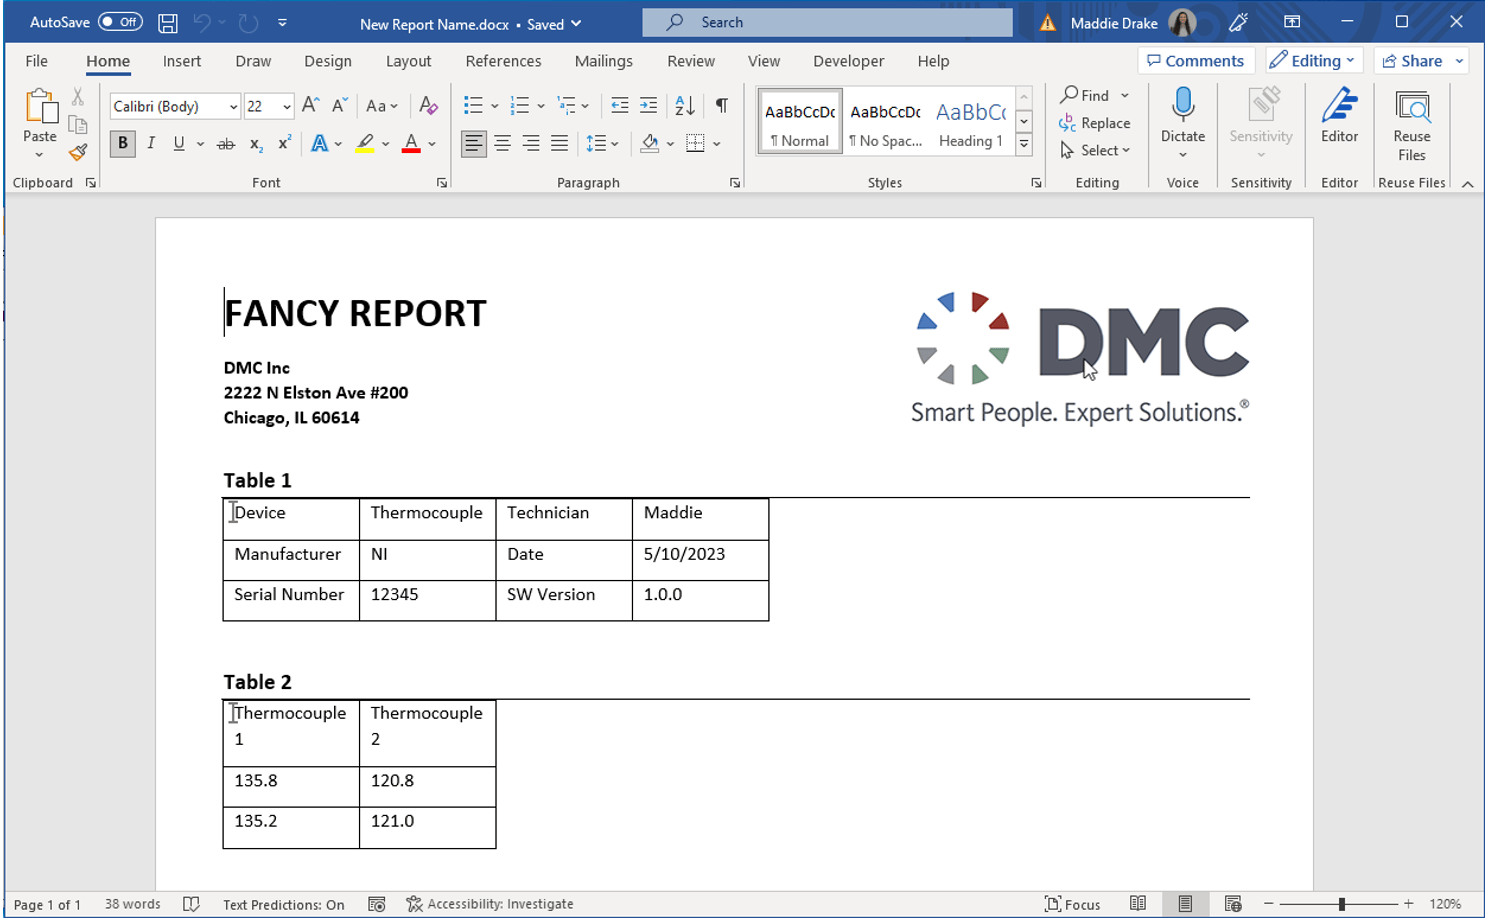Viewport: 1487px width, 920px height.
Task: Sort text alphabetically icon
Action: [x=685, y=105]
